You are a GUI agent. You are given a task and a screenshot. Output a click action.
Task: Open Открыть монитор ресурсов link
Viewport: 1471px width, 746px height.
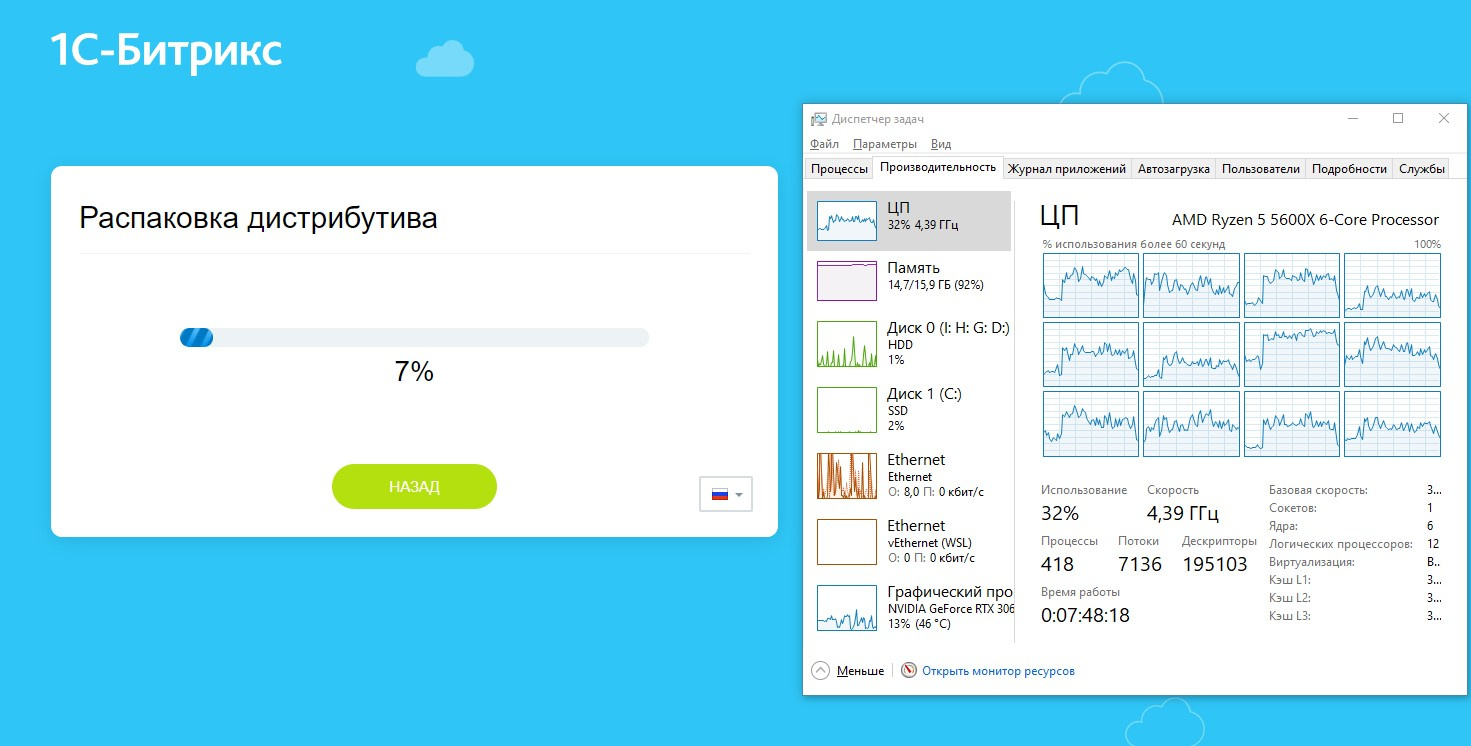[998, 671]
